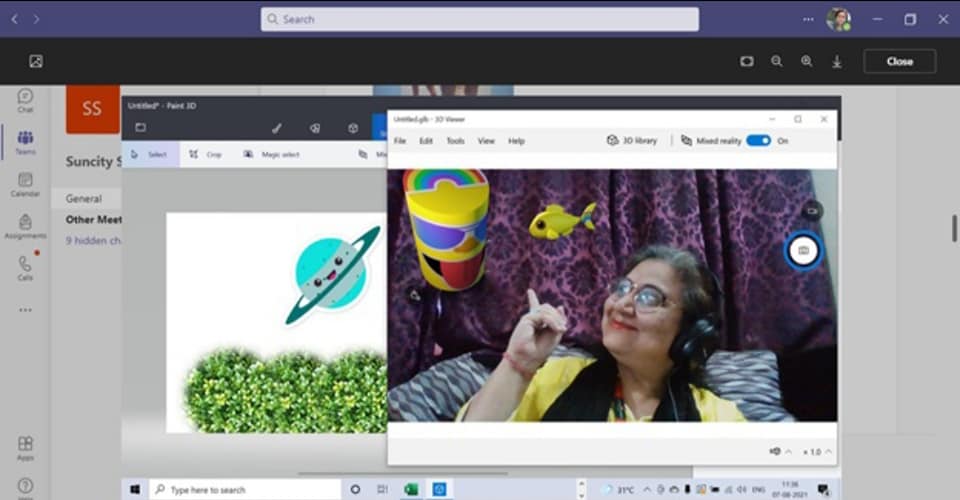Open File menu in 3D Viewer
The width and height of the screenshot is (960, 500).
tap(400, 141)
